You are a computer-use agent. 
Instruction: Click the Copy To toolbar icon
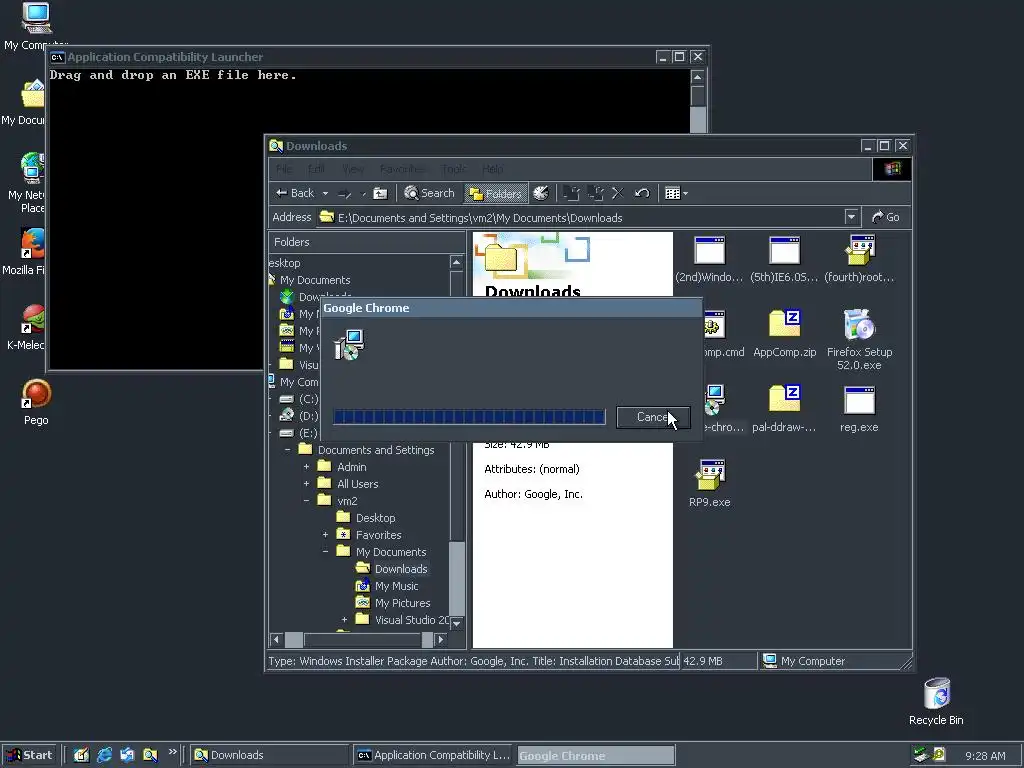click(595, 193)
